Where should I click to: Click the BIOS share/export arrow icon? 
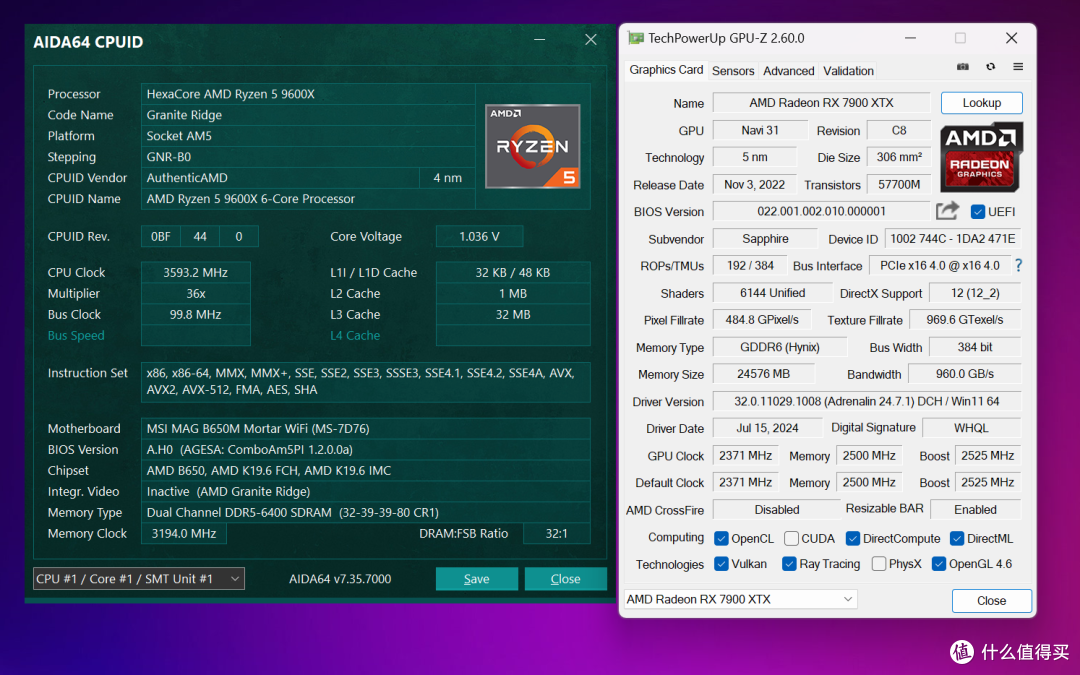click(947, 211)
